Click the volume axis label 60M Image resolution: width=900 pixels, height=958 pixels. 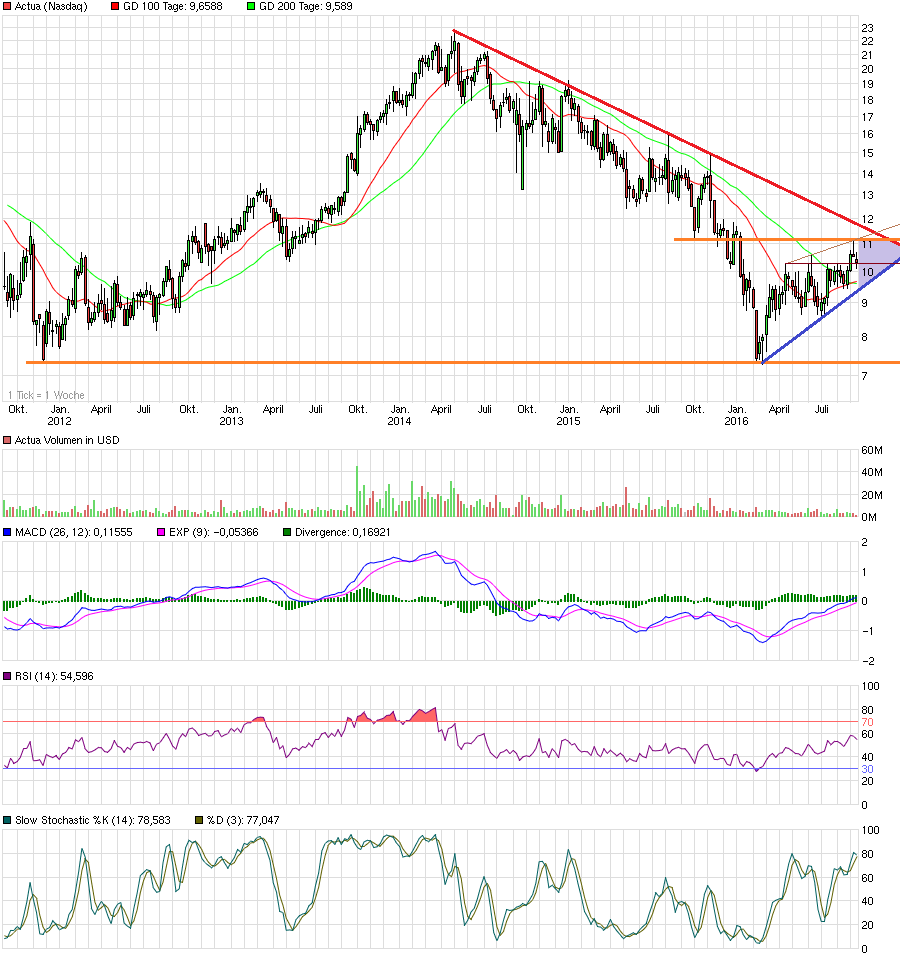tap(872, 451)
